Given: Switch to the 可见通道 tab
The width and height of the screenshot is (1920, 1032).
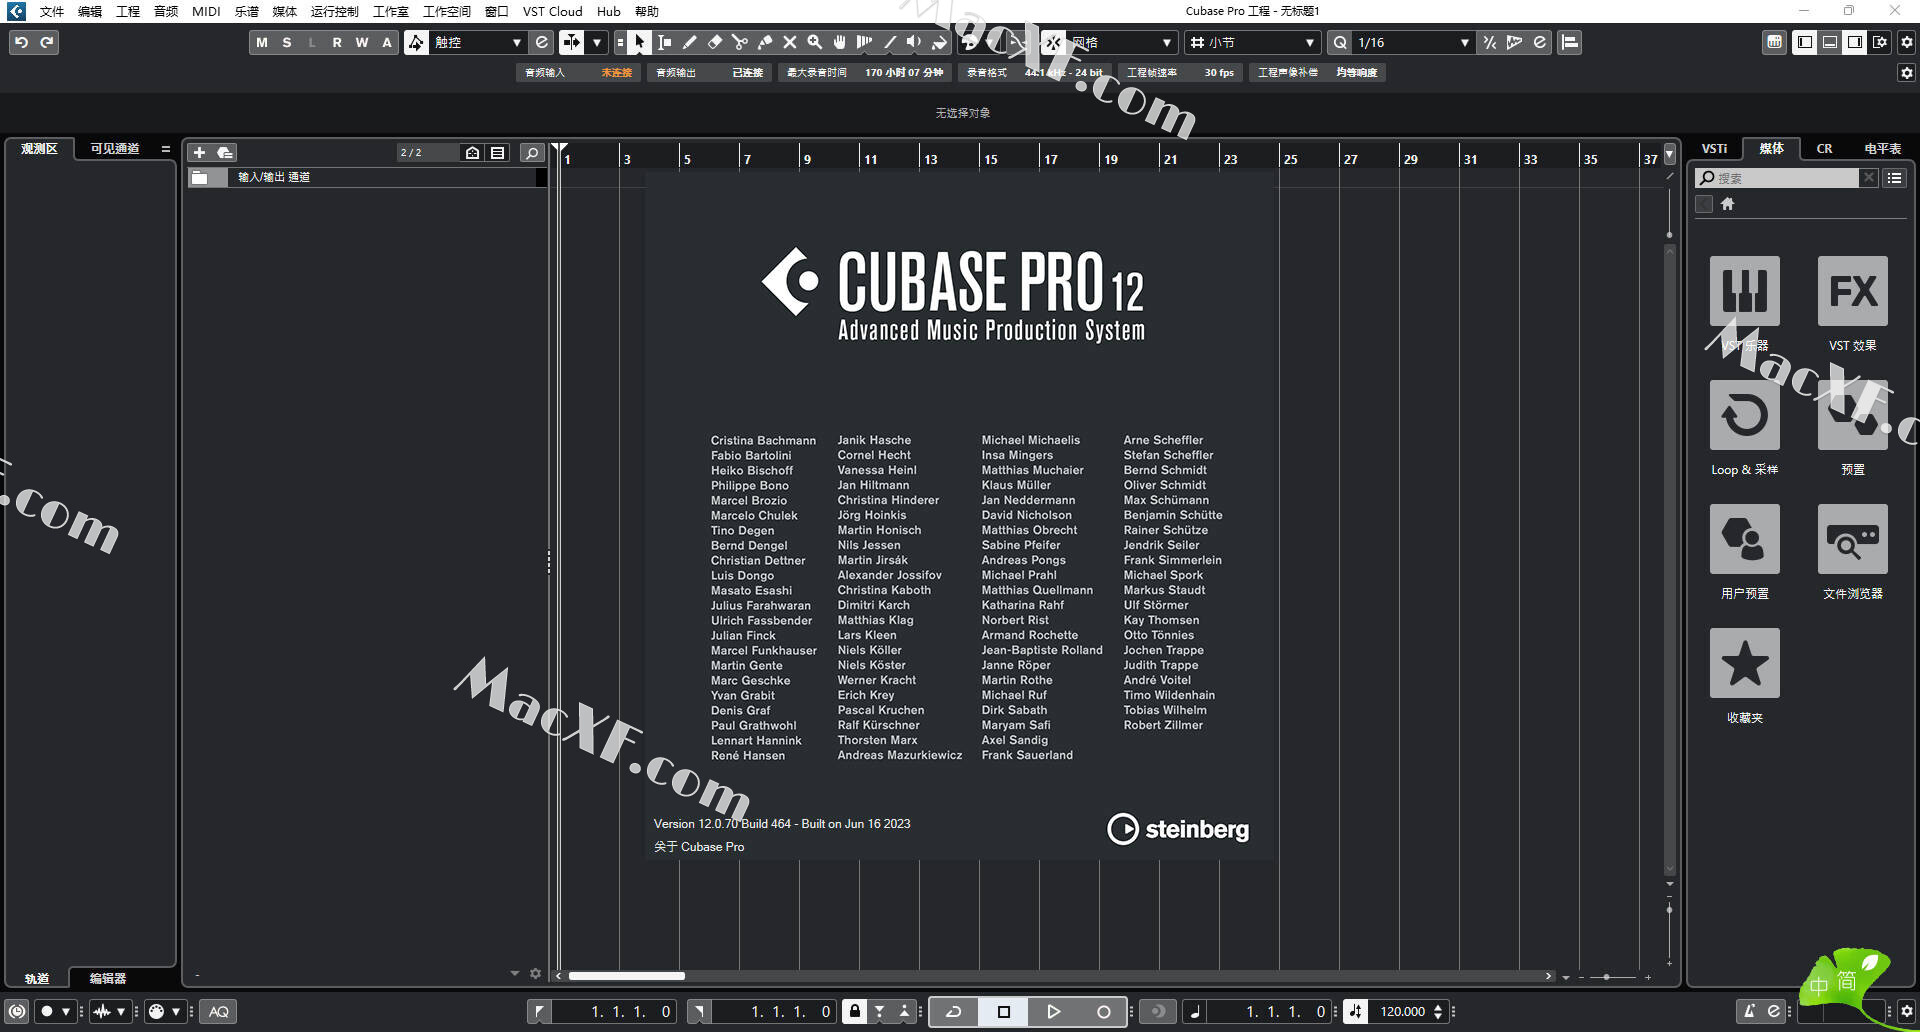Looking at the screenshot, I should 115,148.
